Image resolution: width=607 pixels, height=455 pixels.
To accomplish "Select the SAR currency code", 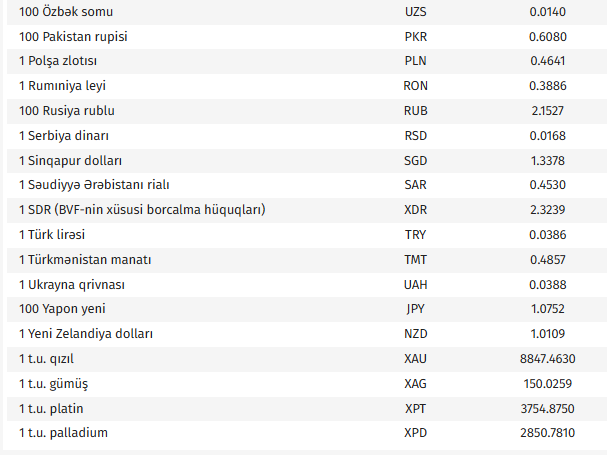I will [415, 185].
